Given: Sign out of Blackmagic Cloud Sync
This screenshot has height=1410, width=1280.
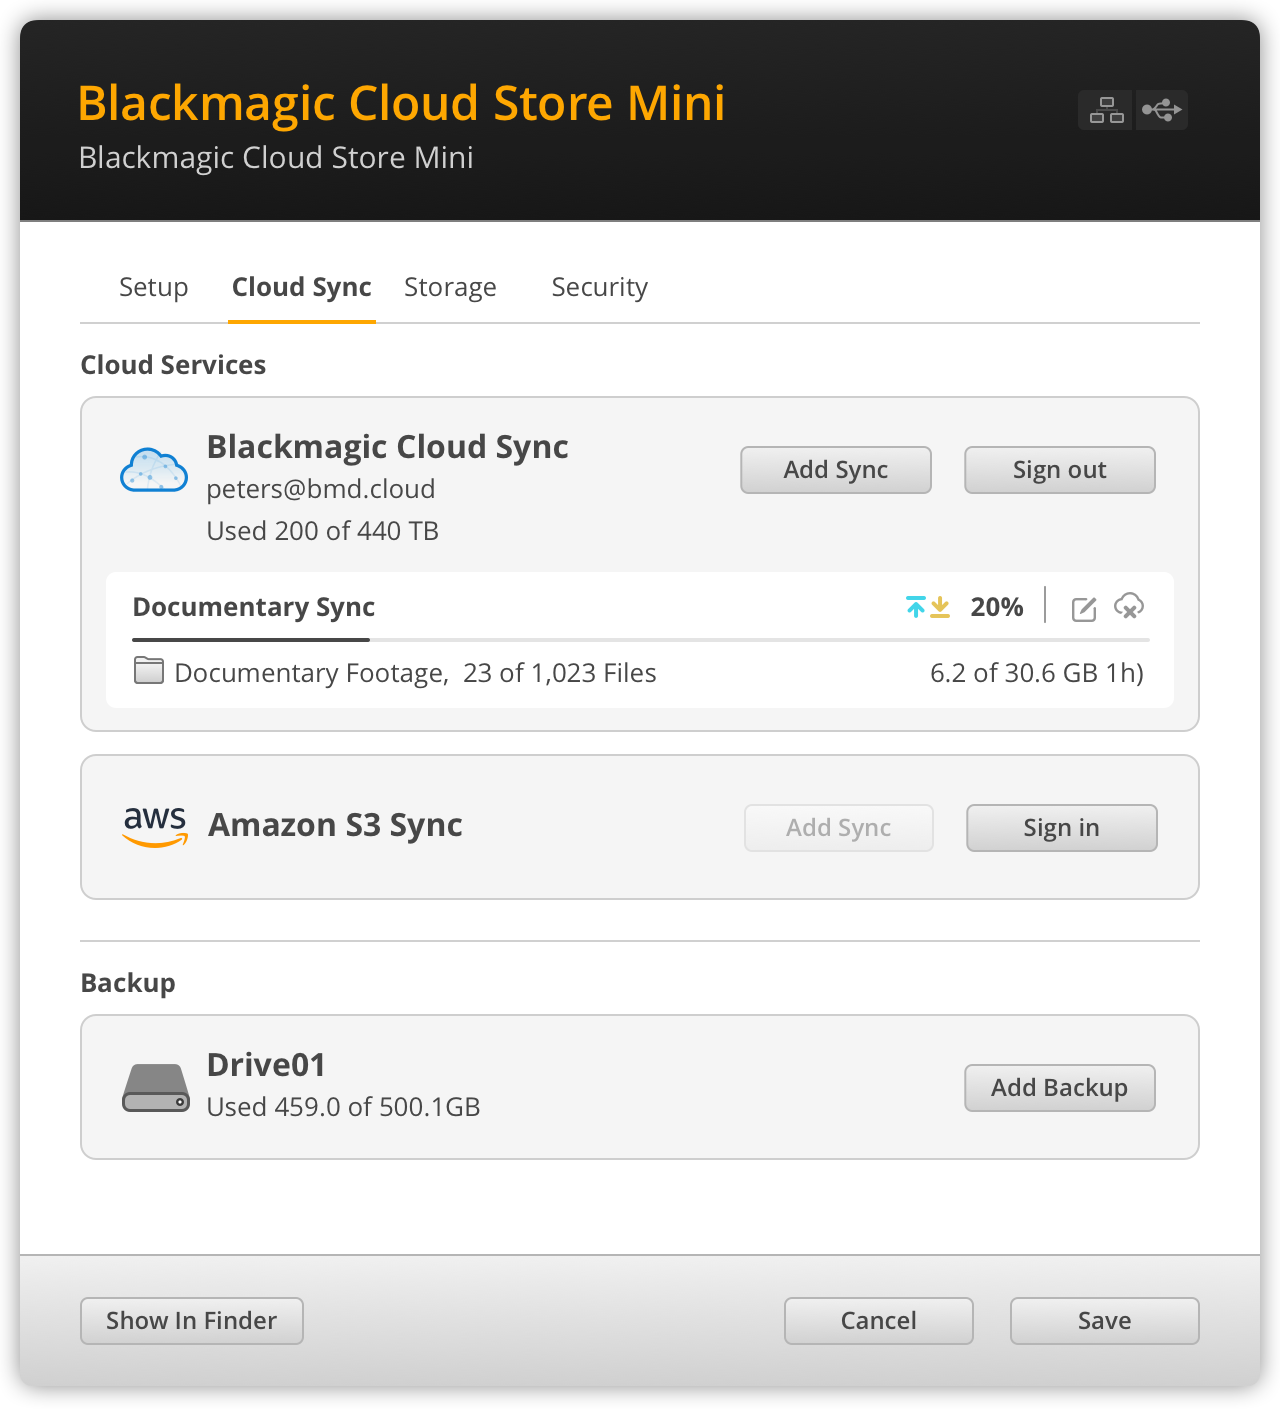Looking at the screenshot, I should (x=1059, y=470).
